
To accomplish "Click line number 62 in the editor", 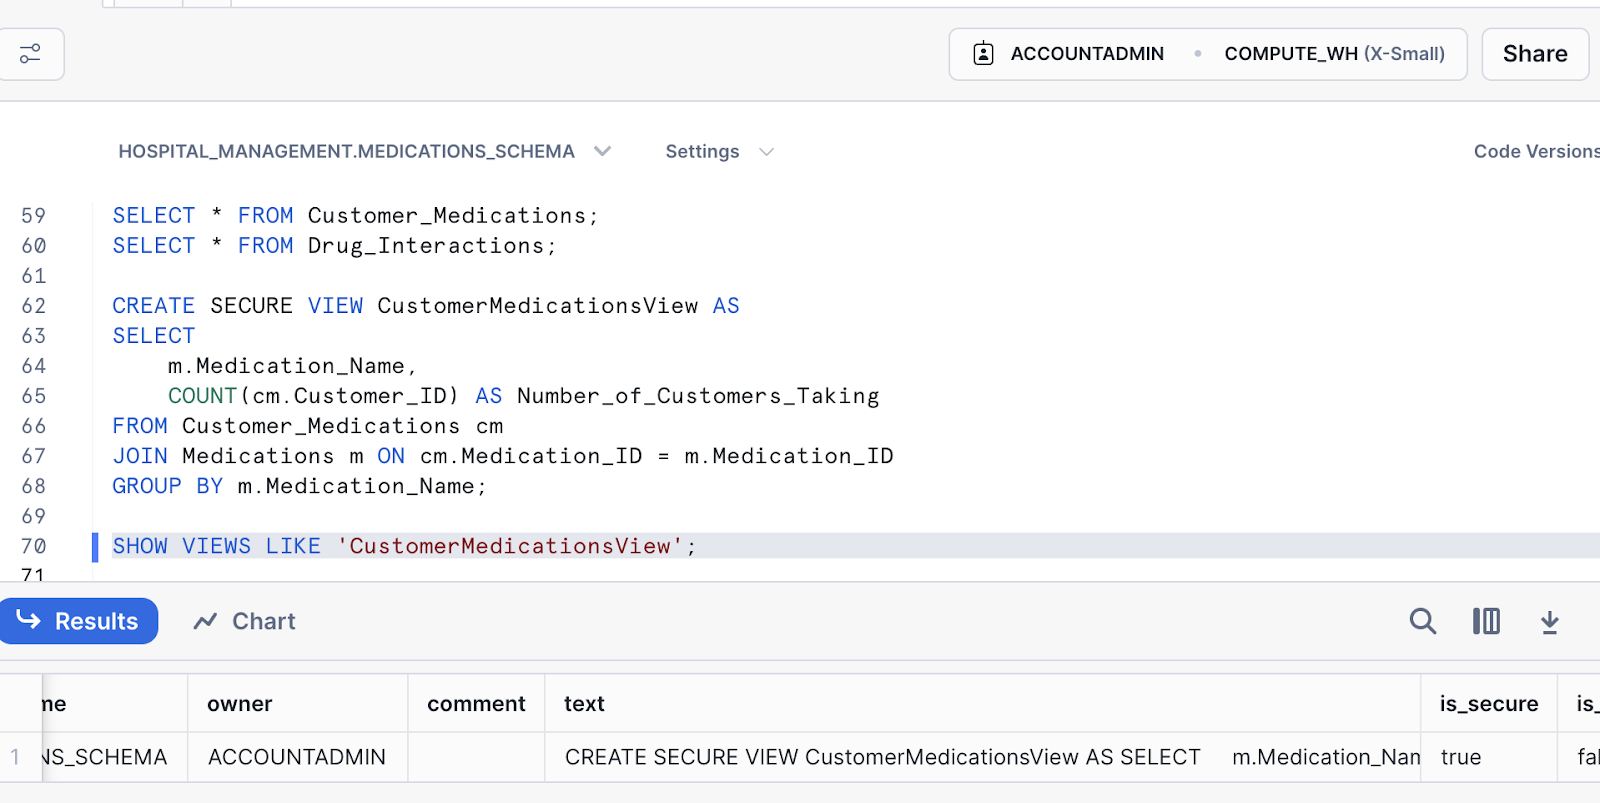I will [34, 306].
